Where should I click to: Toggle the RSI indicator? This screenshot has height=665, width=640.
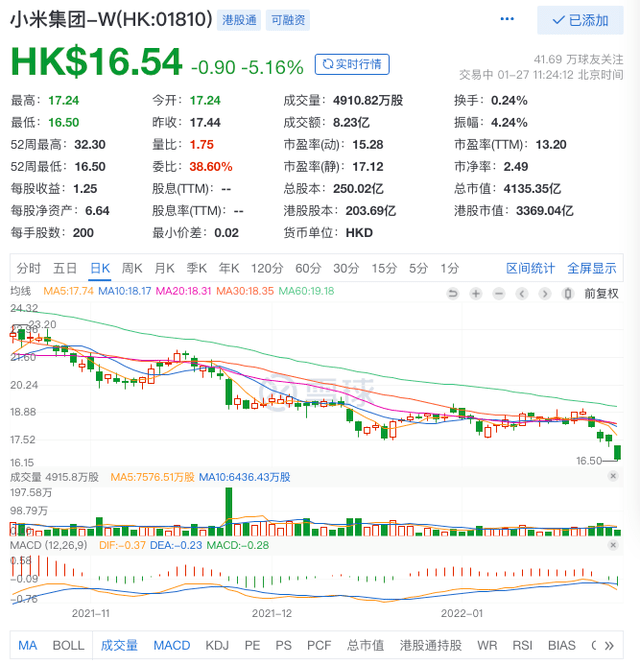tap(522, 645)
